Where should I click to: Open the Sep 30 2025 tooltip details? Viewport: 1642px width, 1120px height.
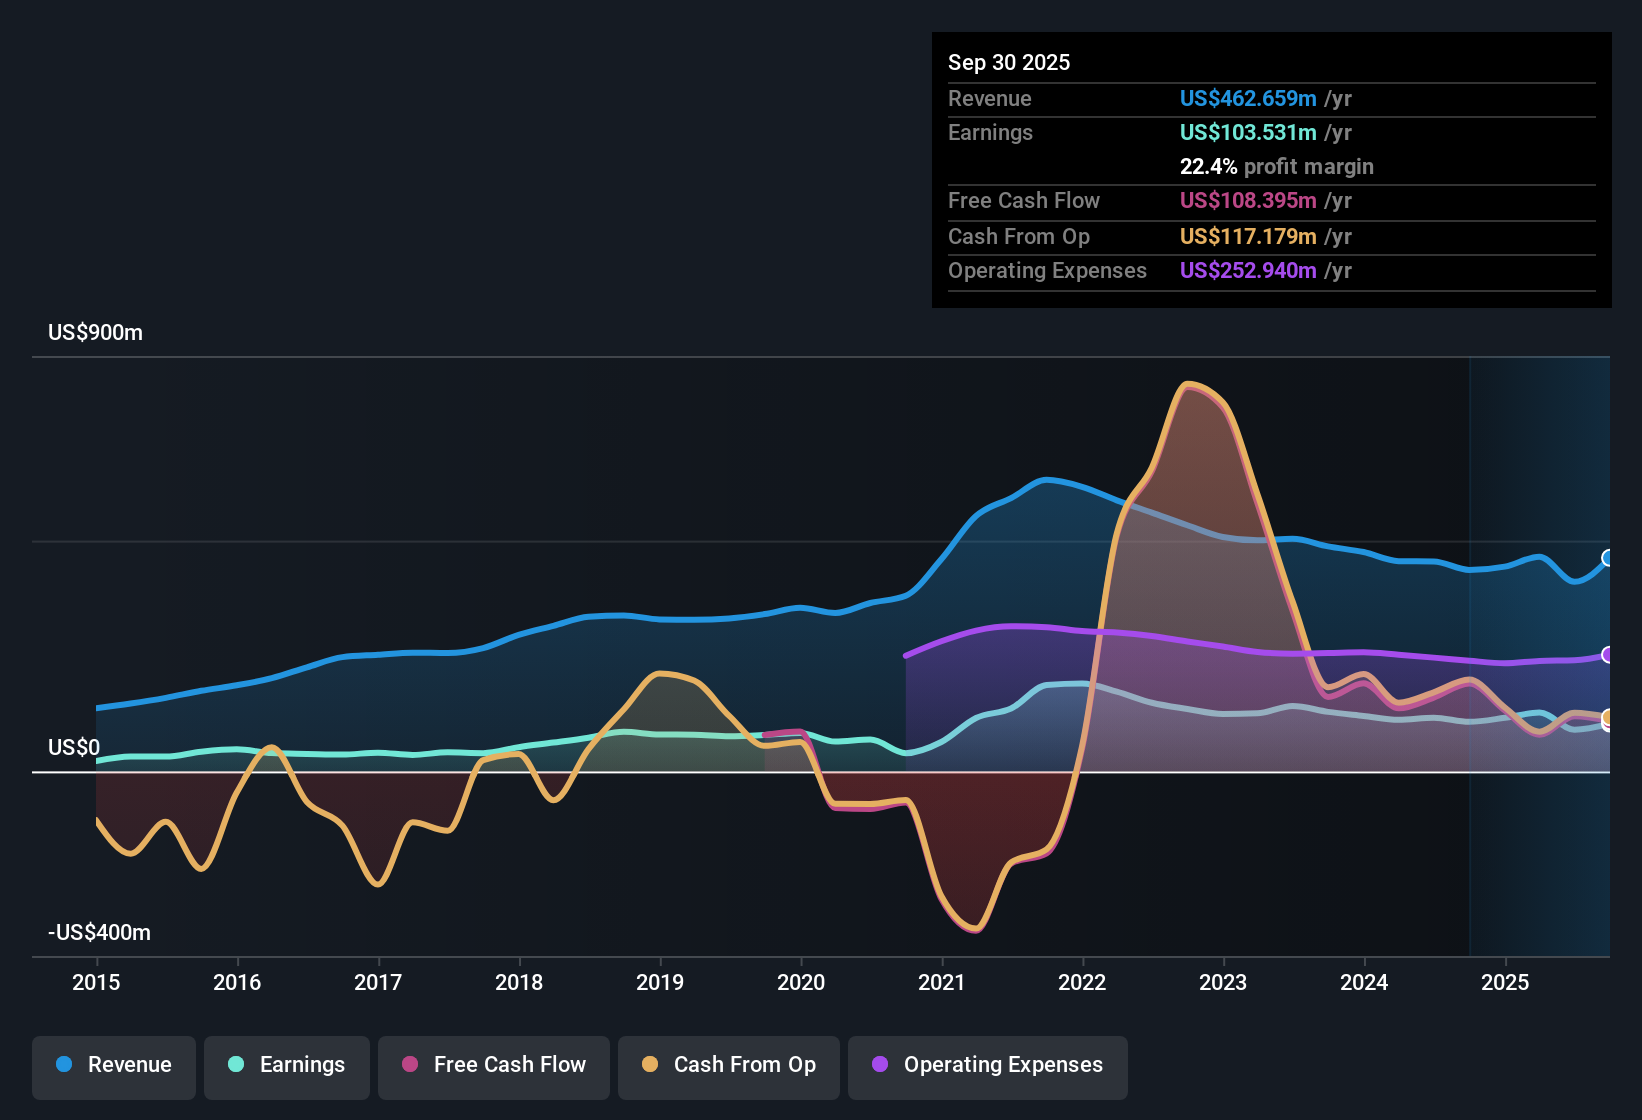point(1009,62)
